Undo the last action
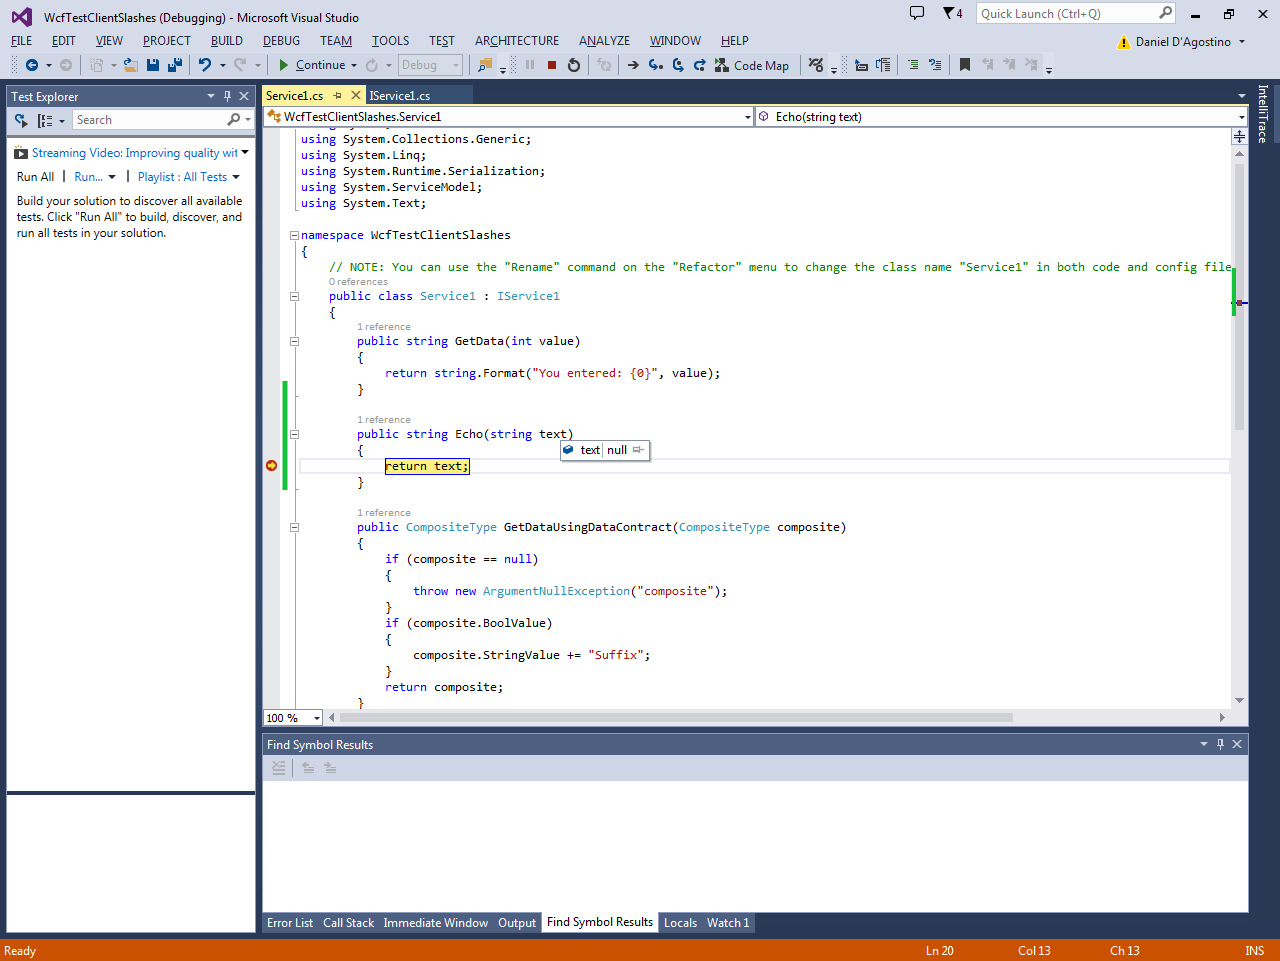Viewport: 1280px width, 961px height. click(x=205, y=65)
